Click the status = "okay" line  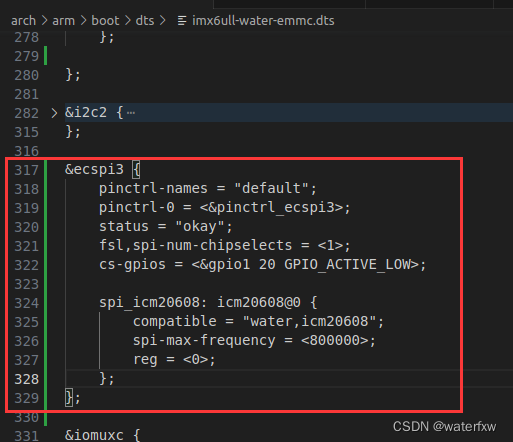coord(165,227)
